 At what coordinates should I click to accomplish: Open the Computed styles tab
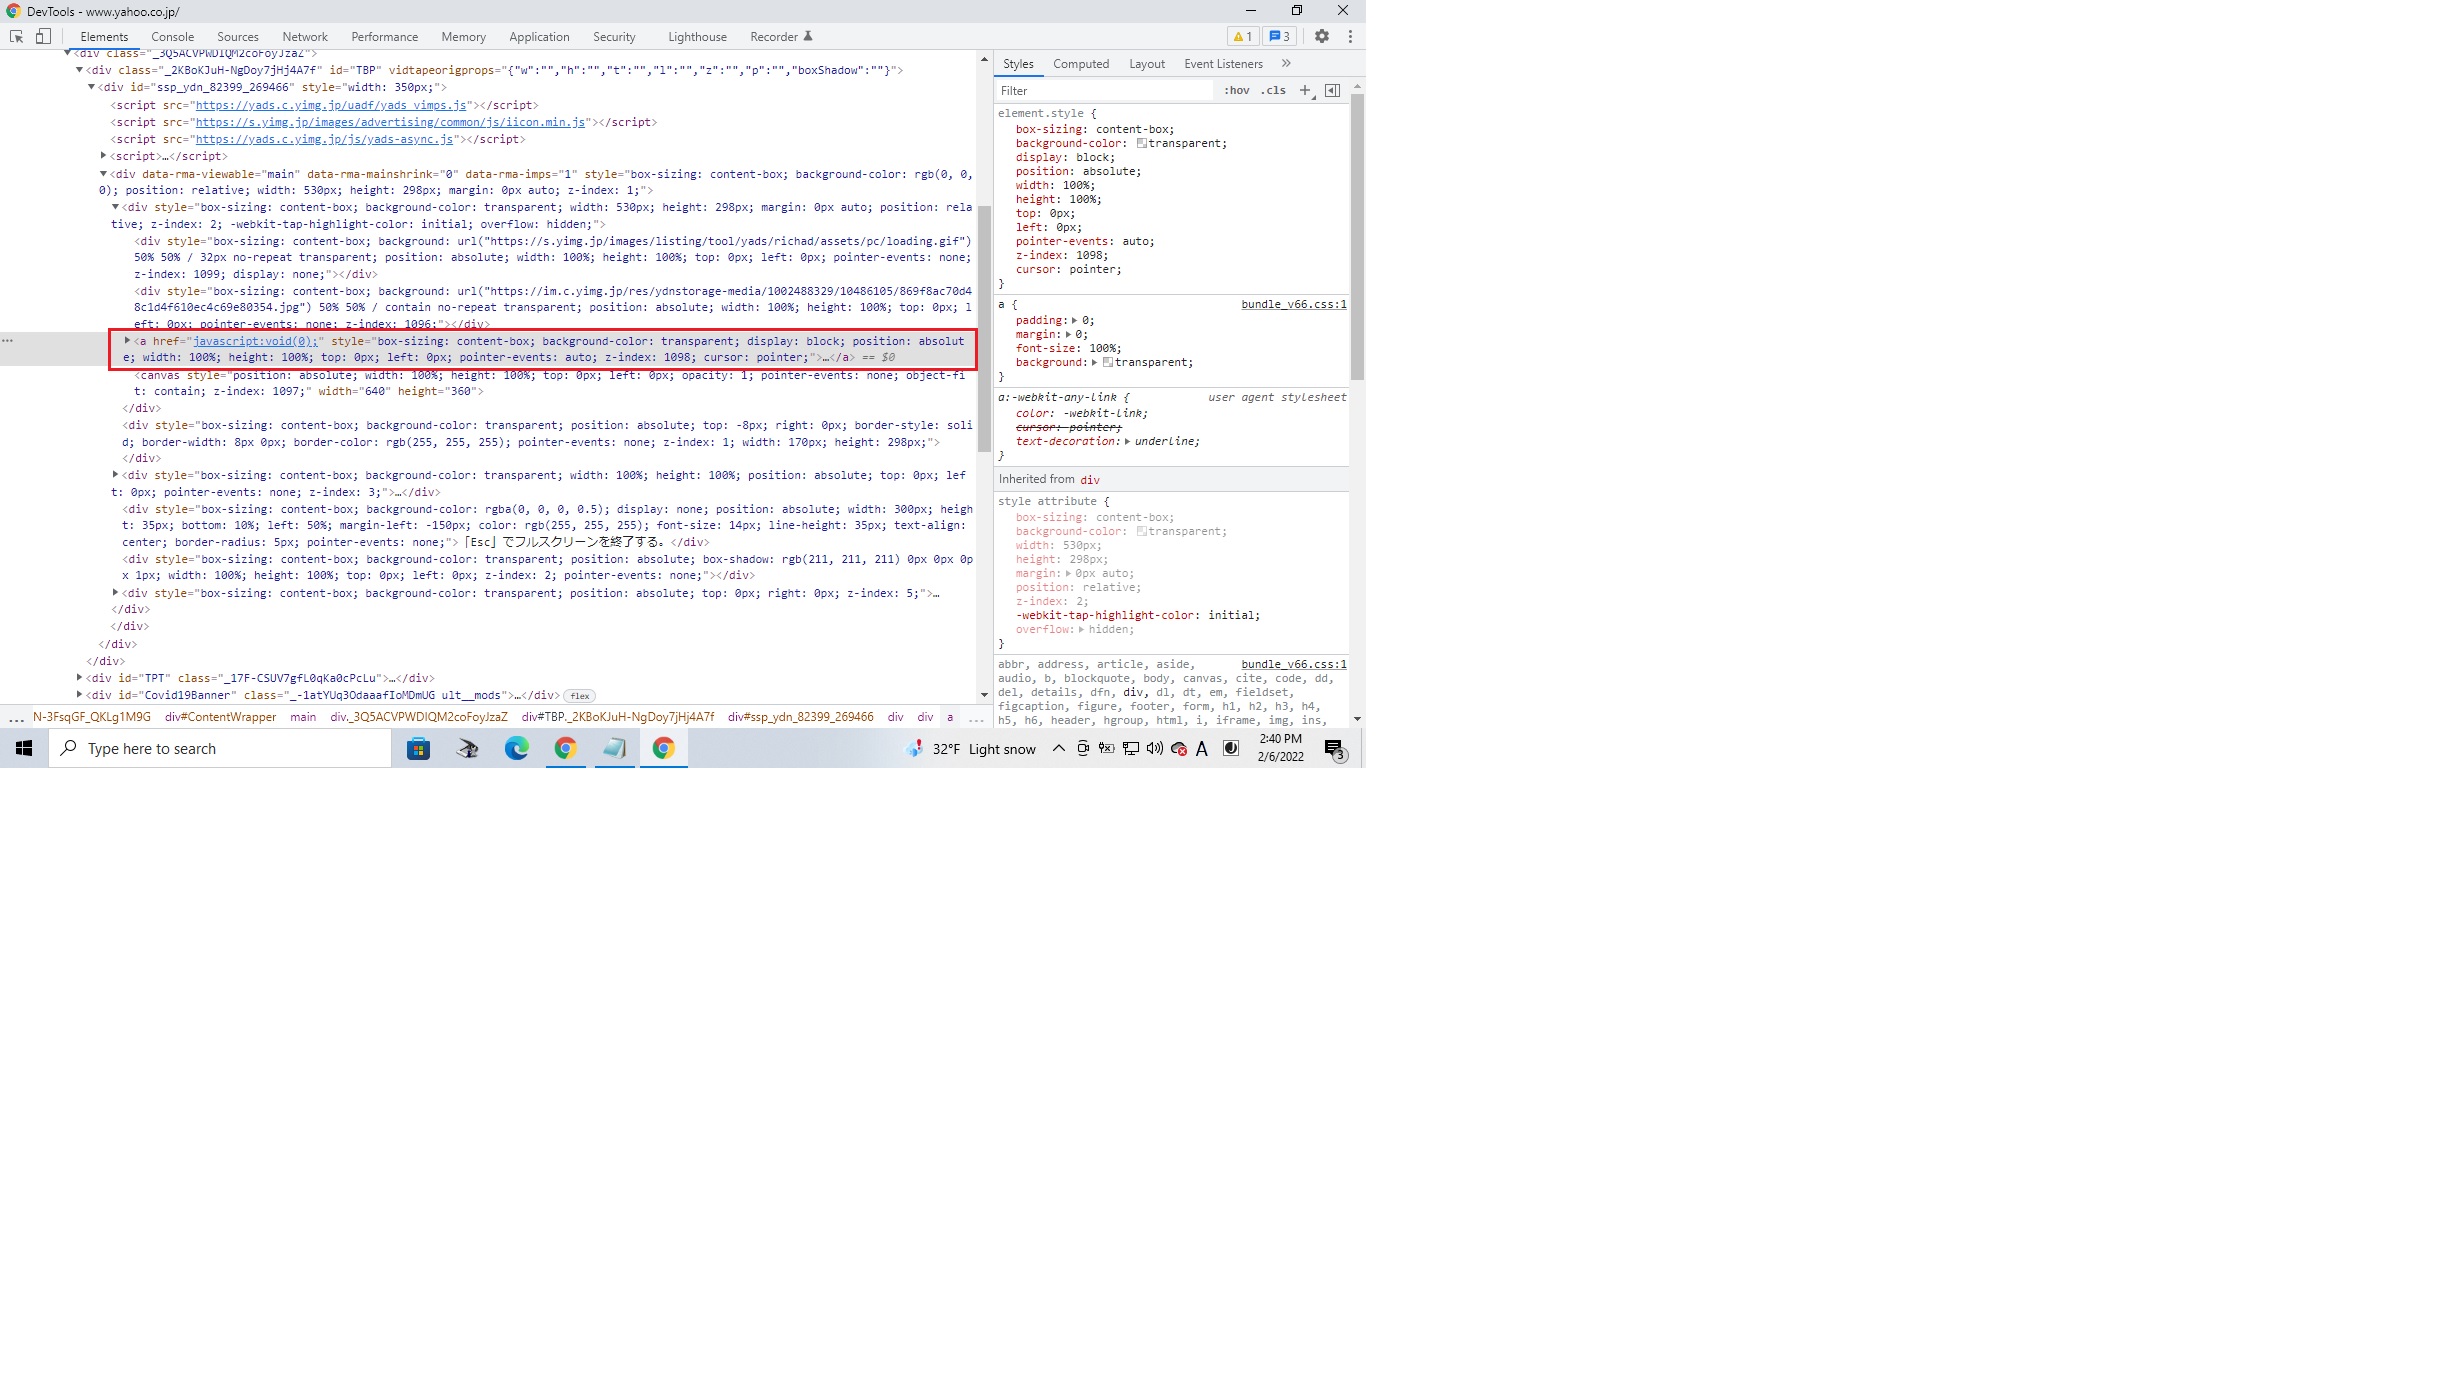(x=1080, y=64)
